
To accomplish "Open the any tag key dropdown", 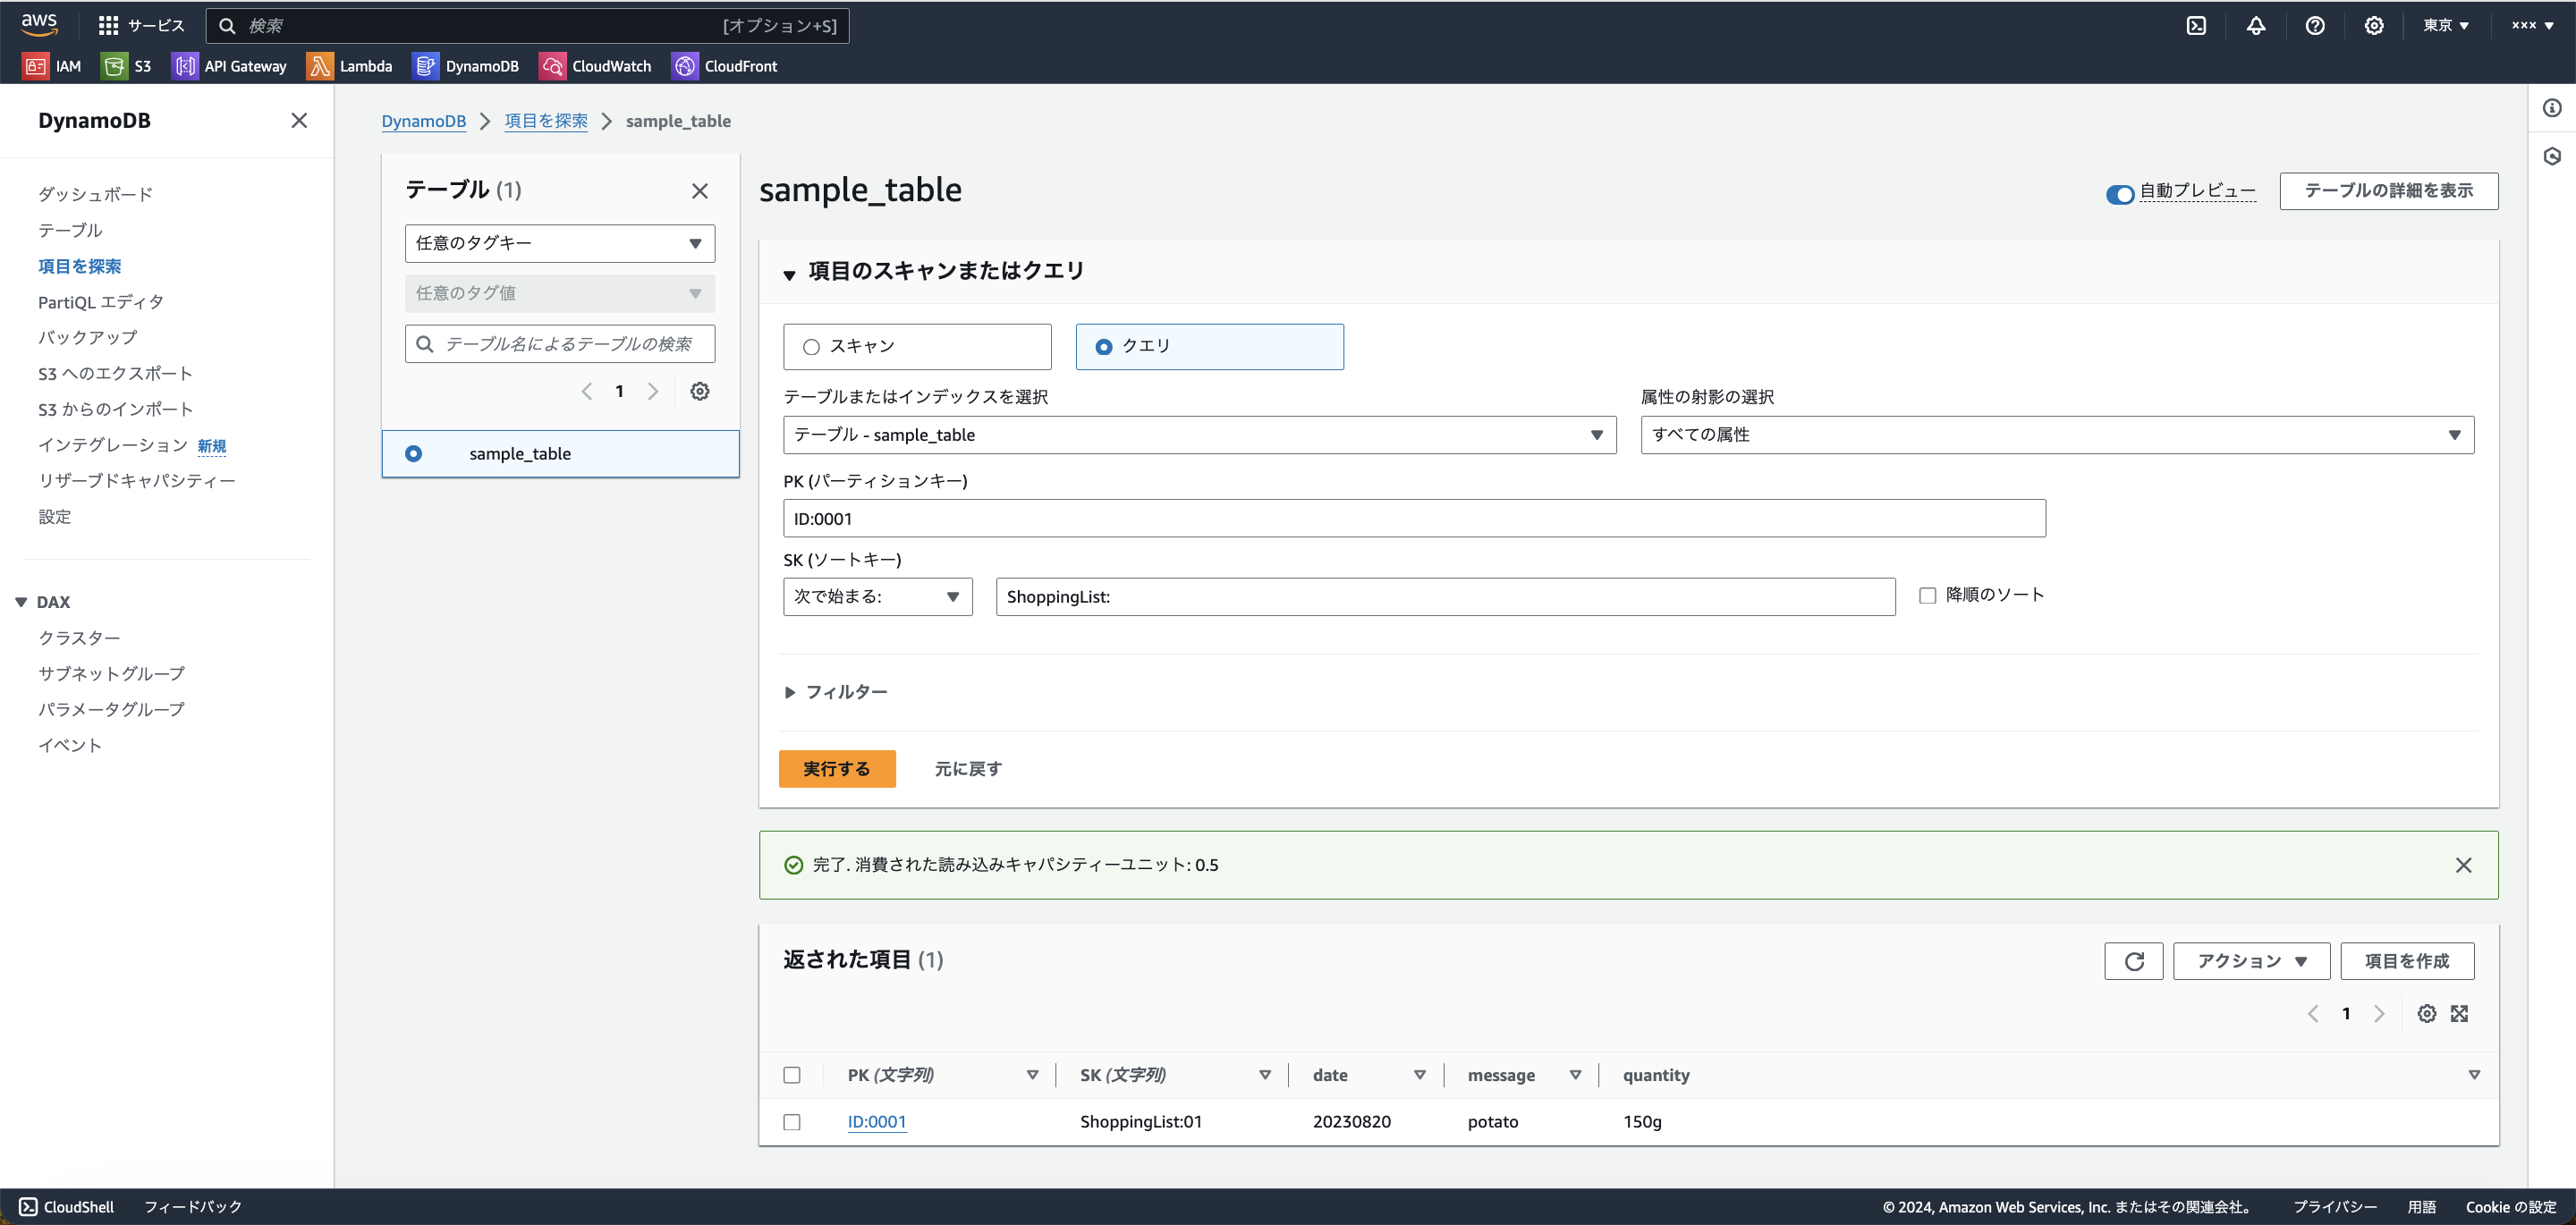I will pyautogui.click(x=560, y=243).
